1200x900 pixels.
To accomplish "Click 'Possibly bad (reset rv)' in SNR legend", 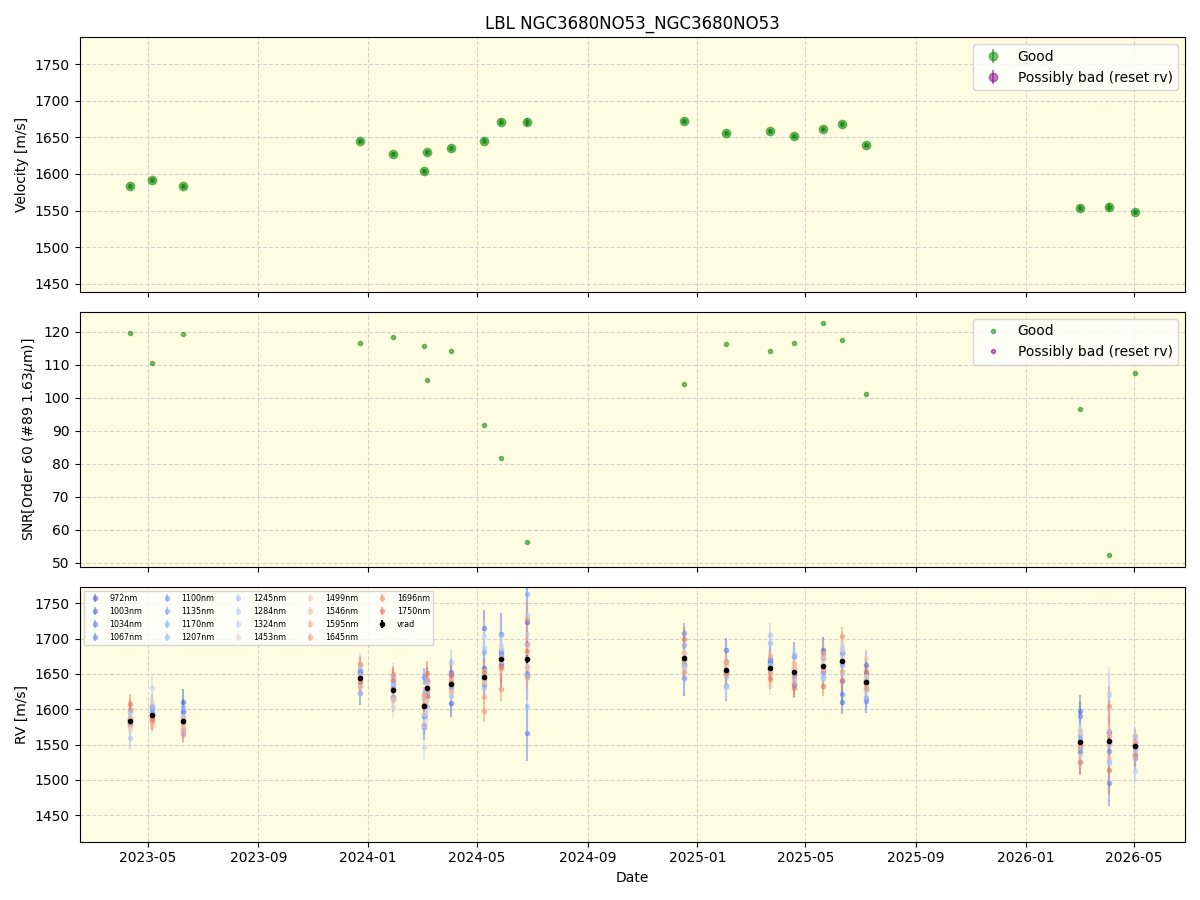I will coord(1095,352).
